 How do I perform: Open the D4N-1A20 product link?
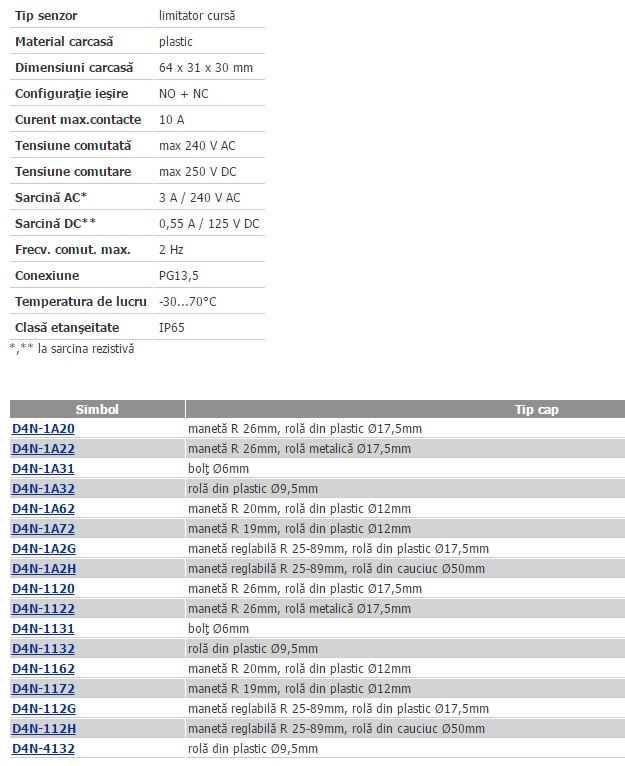43,429
